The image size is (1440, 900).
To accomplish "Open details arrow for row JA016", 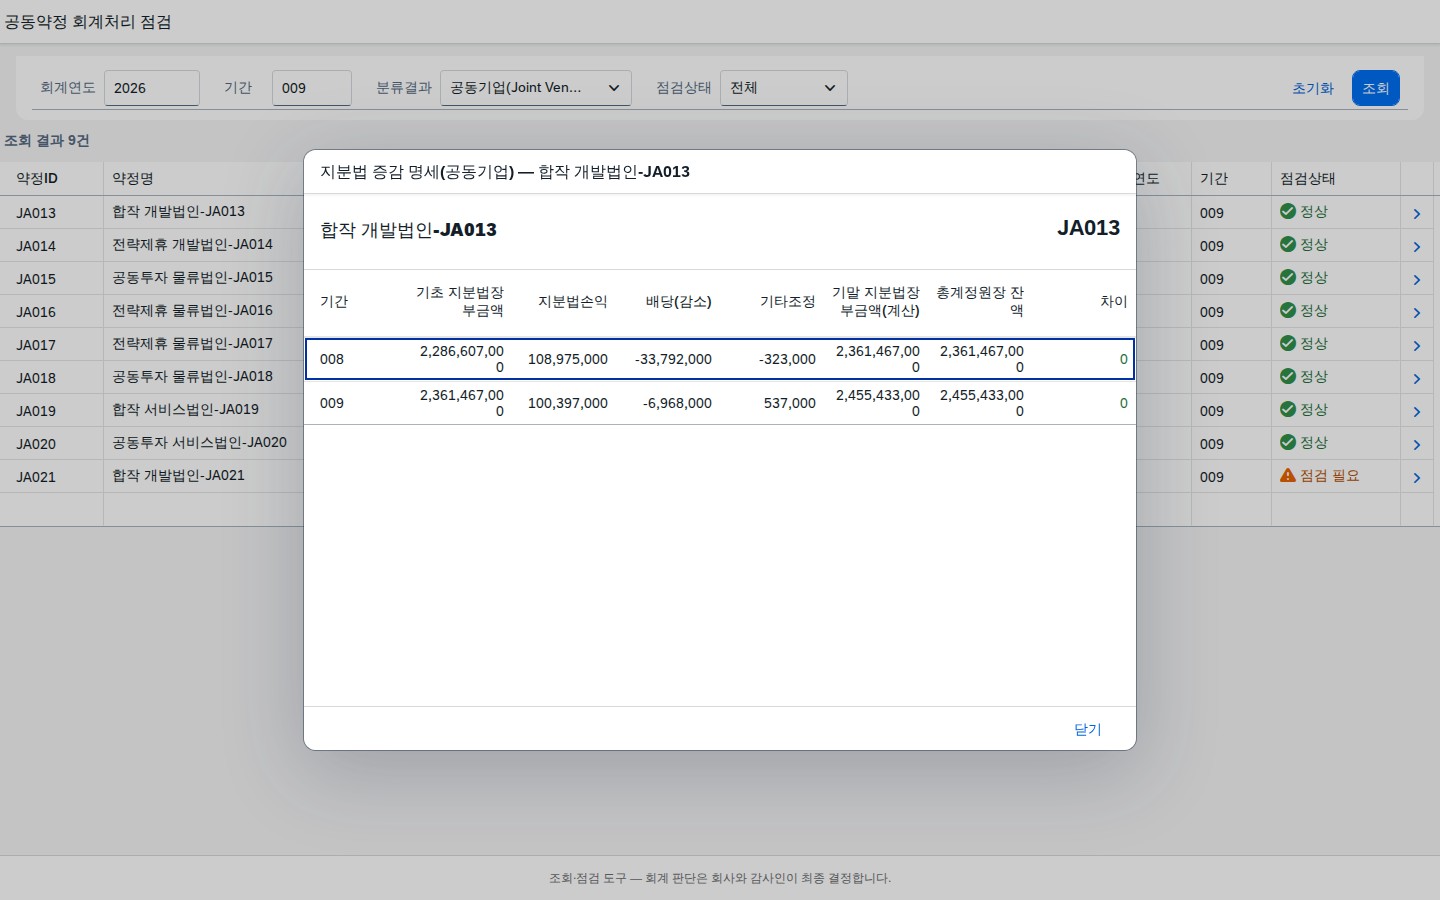I will (1417, 312).
